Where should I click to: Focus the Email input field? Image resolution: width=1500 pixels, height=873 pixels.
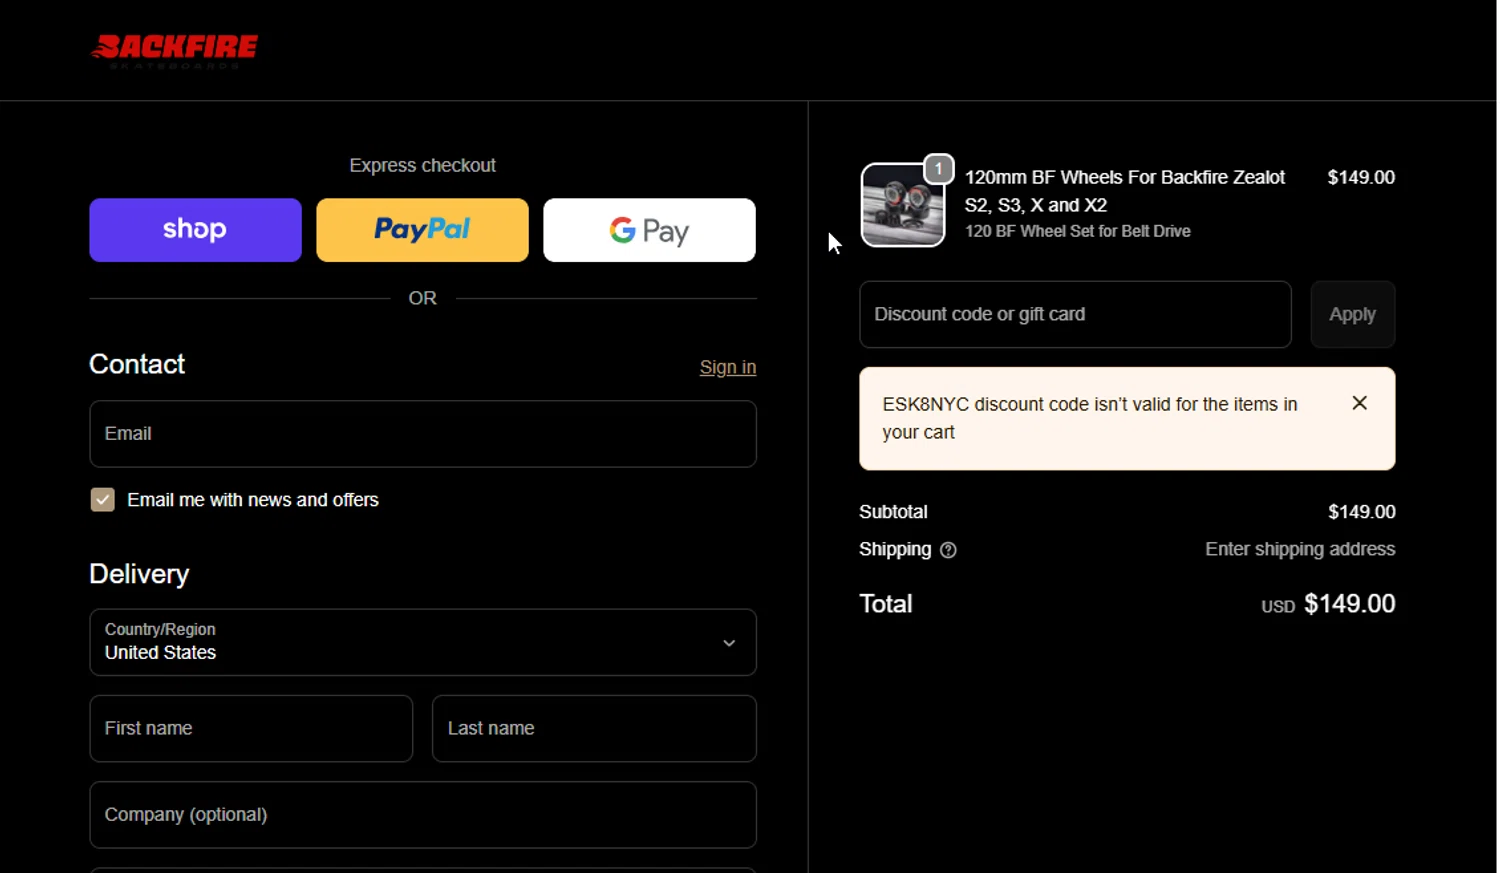(423, 434)
